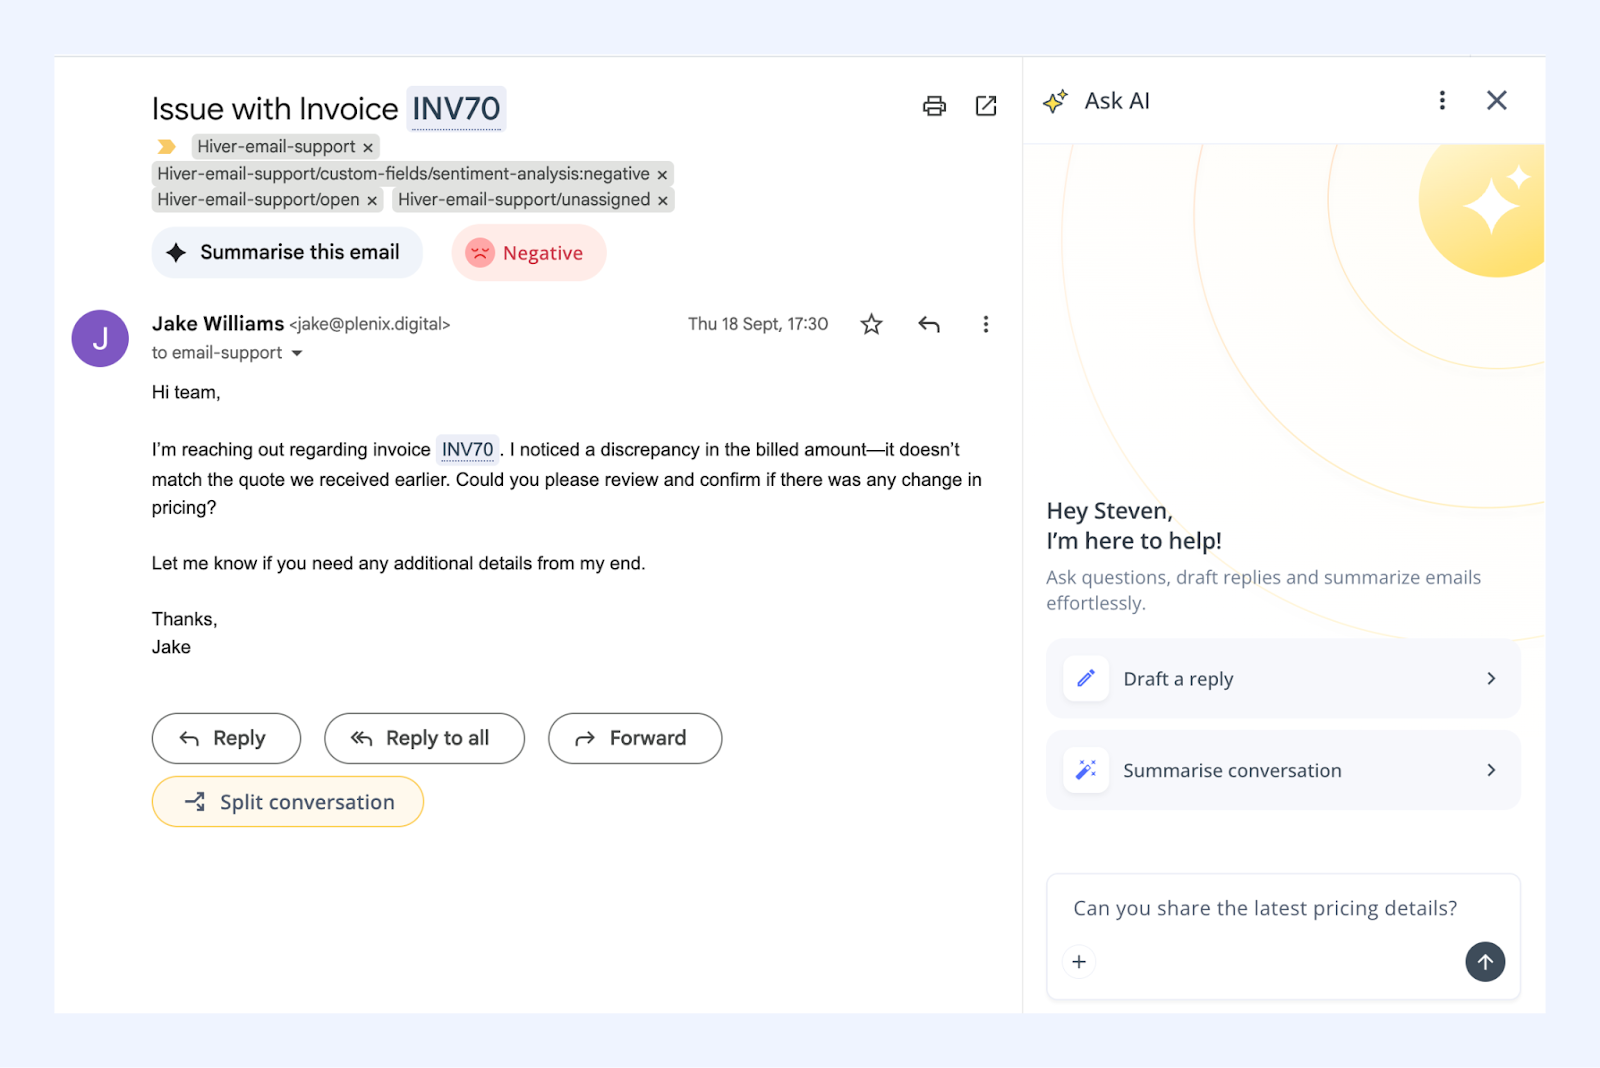Remove the Hiver-email-support label
This screenshot has height=1068, width=1600.
click(x=368, y=147)
